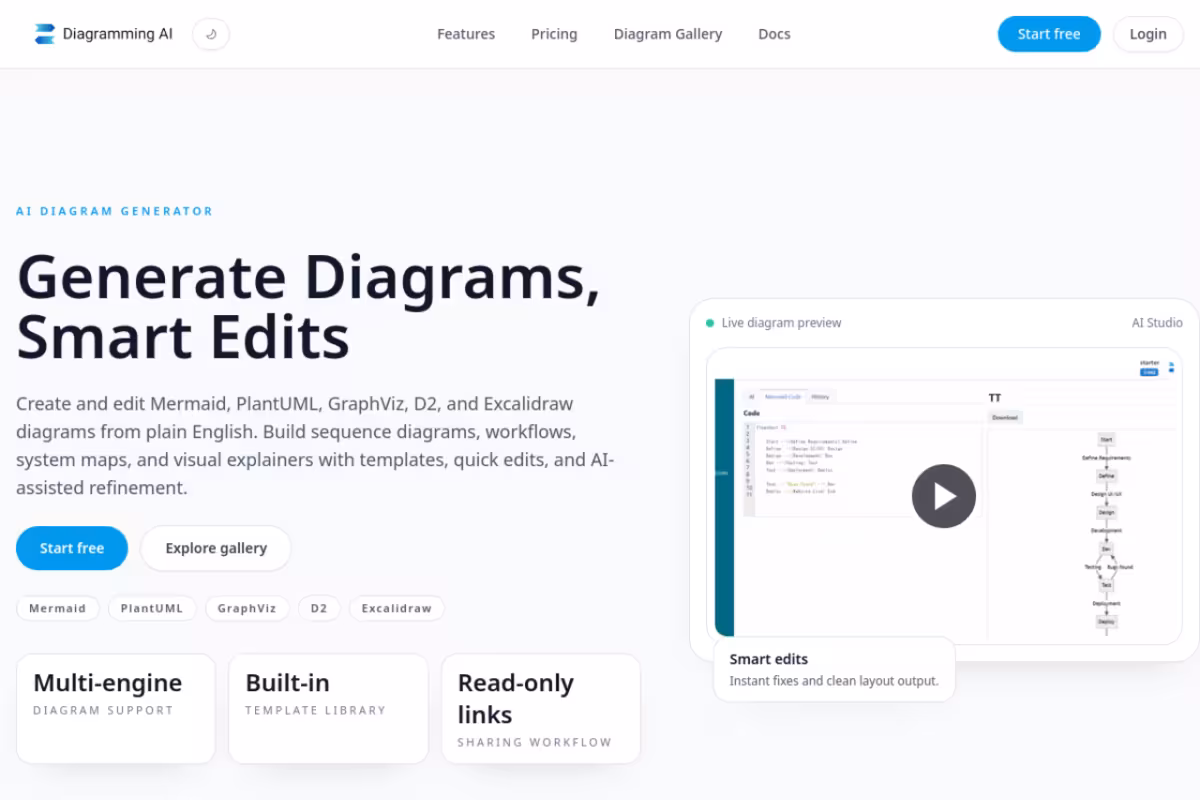Select the PlantUML tag chip
The image size is (1200, 800).
click(152, 608)
